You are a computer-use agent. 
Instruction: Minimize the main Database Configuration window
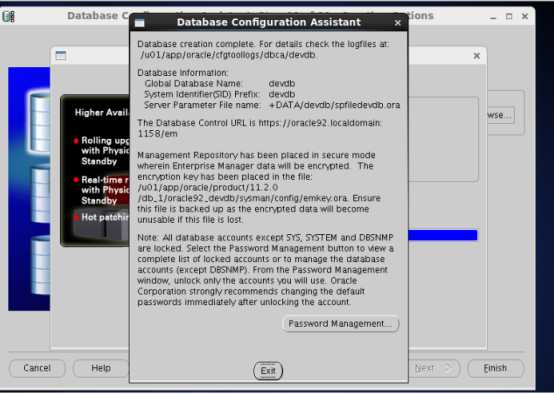[493, 17]
